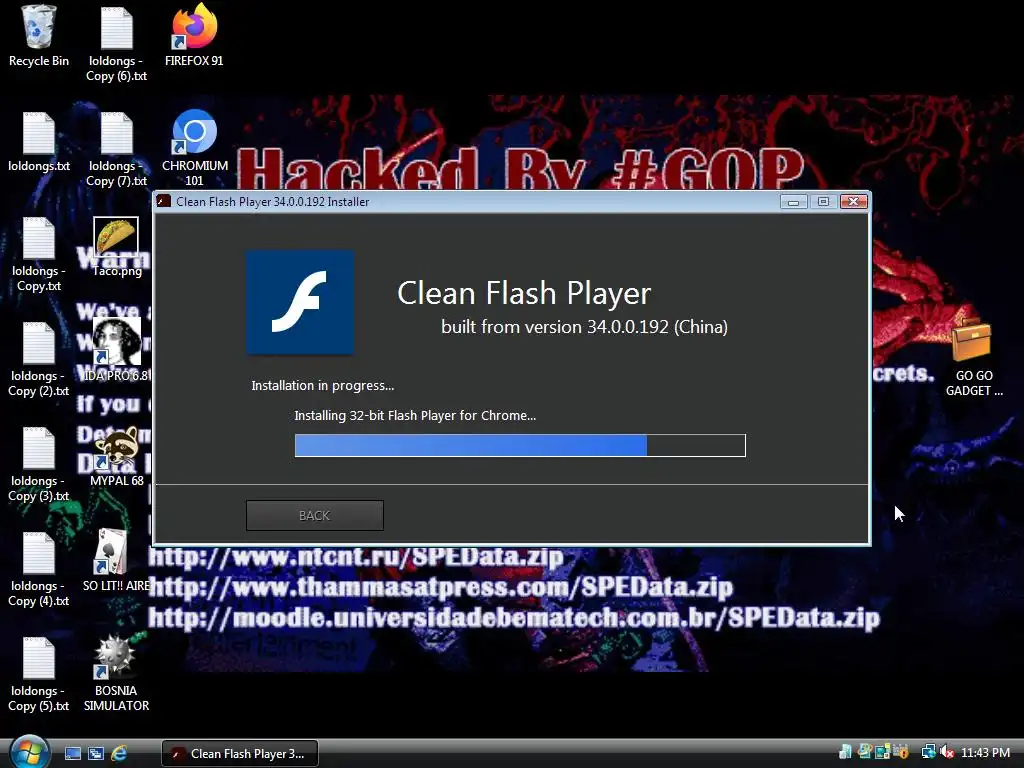Open the muted volume tray icon

point(947,752)
